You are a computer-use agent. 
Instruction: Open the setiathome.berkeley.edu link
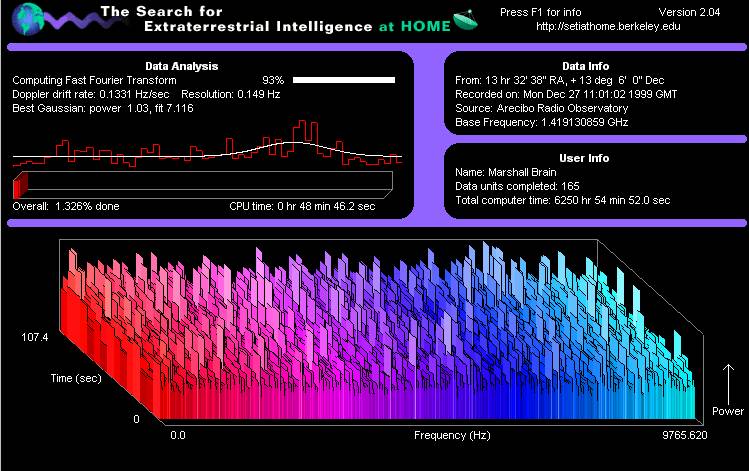pos(608,26)
